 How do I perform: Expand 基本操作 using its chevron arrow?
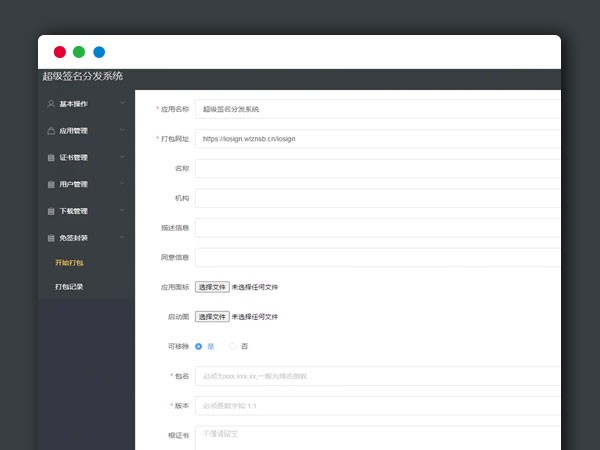click(122, 103)
